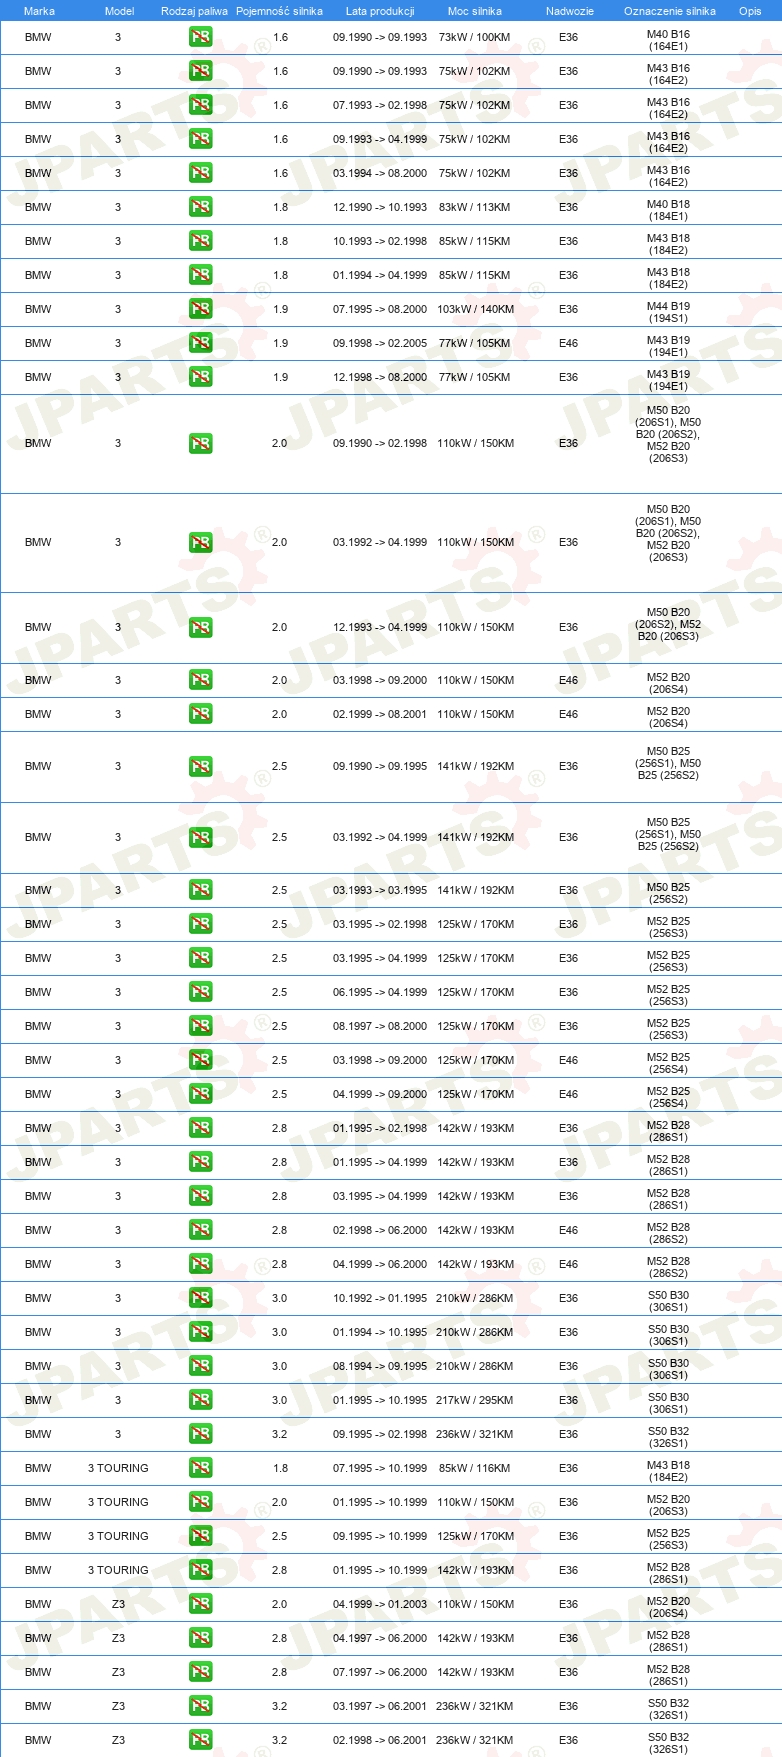Click fuel icon in row 09.1990 -> 09.1995
This screenshot has height=1757, width=782.
click(200, 766)
